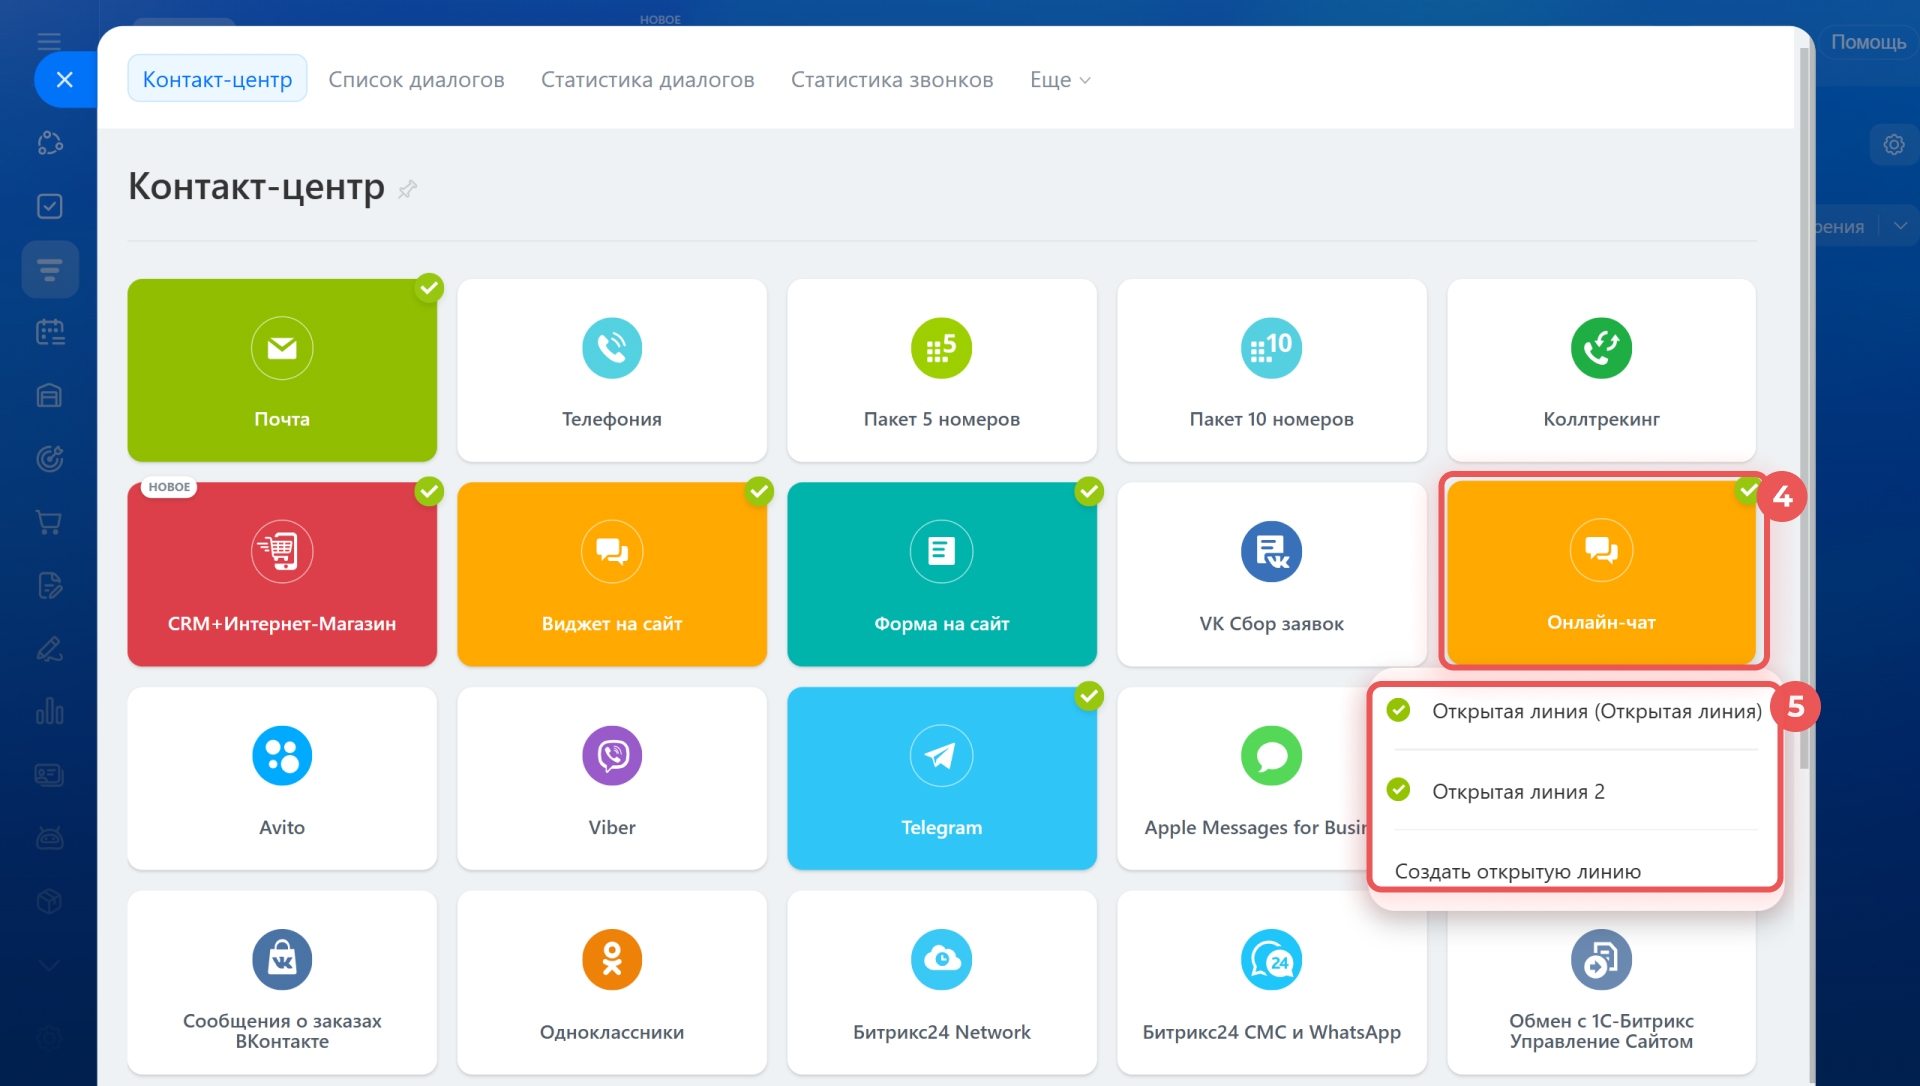Open the Телефония telephony tile
Screen dimensions: 1920x1086
click(x=612, y=370)
